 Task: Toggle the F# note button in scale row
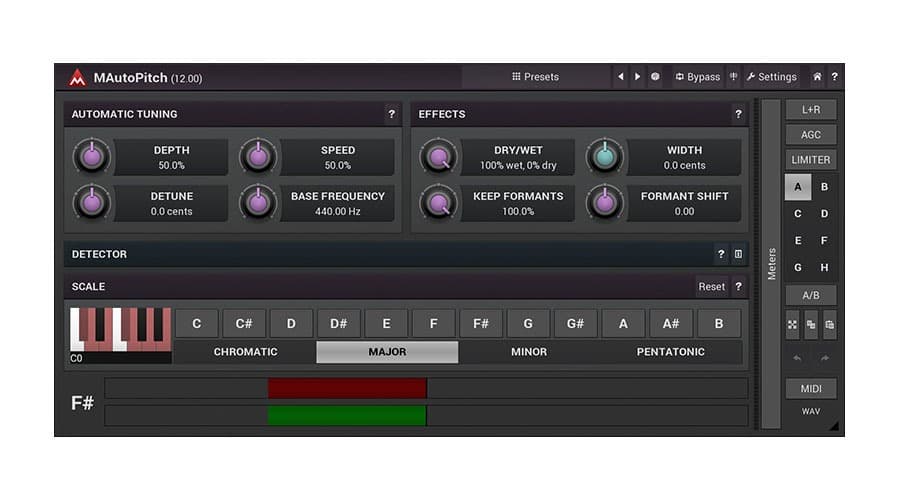coord(481,324)
